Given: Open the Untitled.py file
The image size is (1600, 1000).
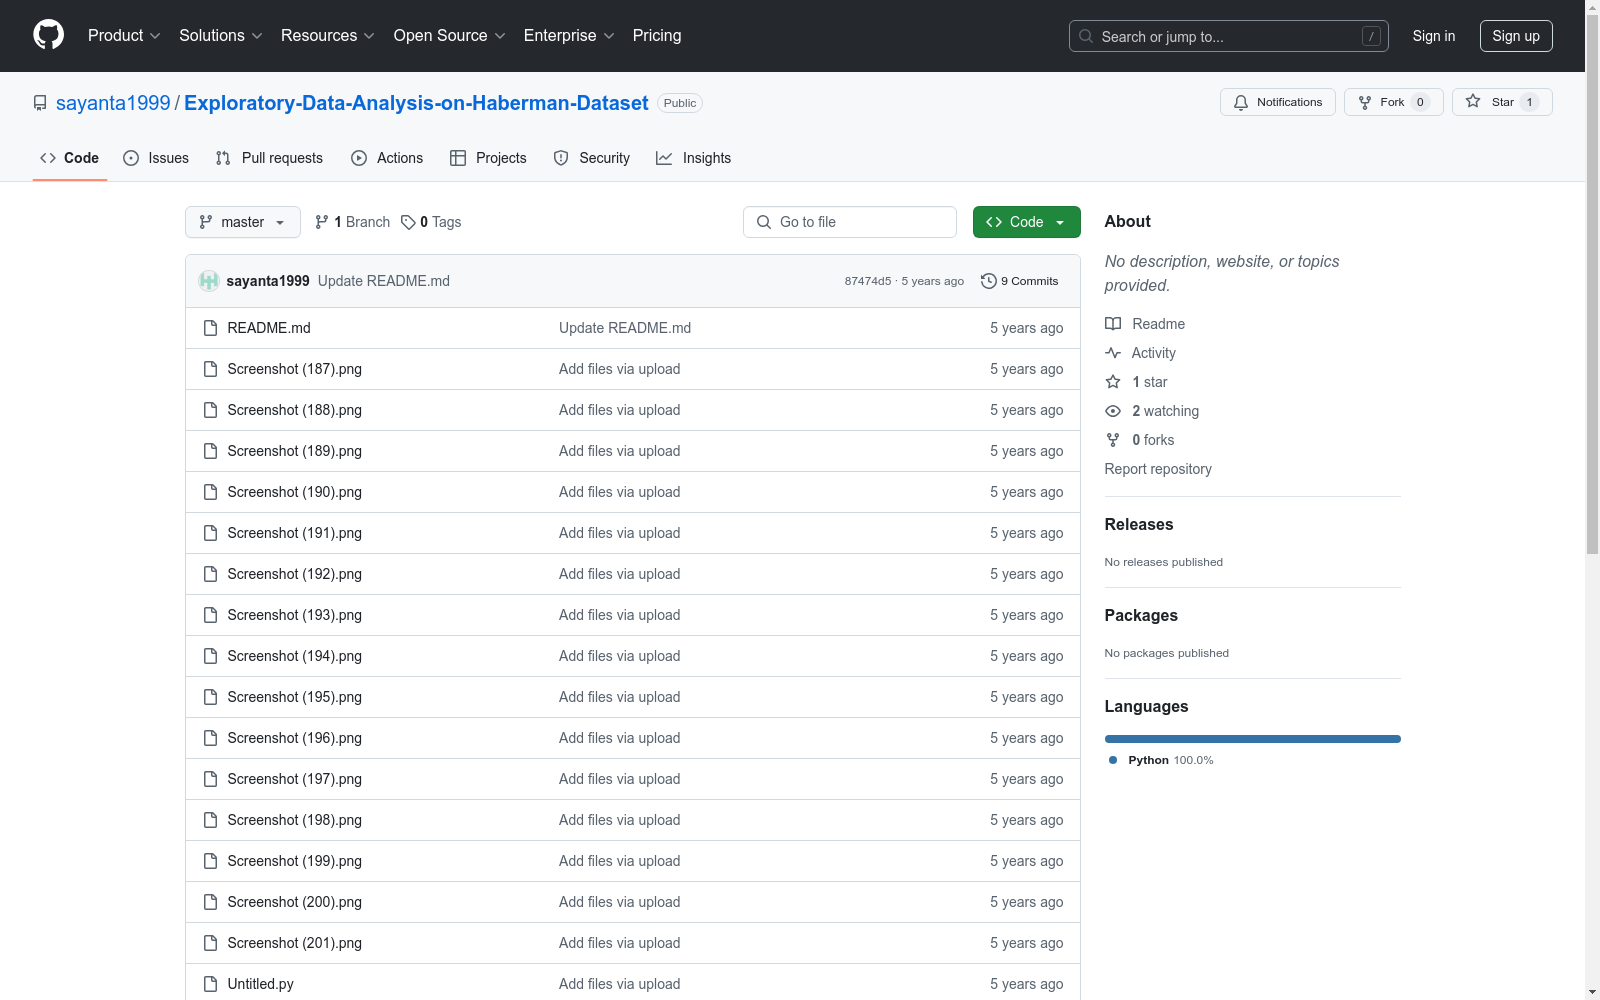Looking at the screenshot, I should (260, 984).
